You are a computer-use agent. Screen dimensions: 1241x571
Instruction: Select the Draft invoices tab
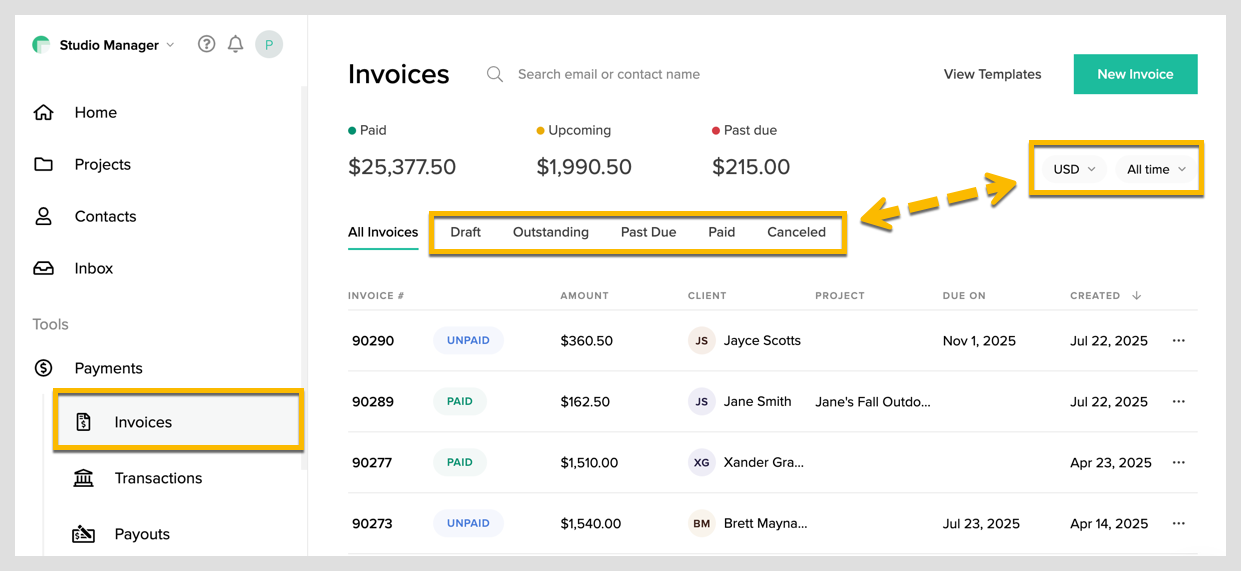(465, 232)
